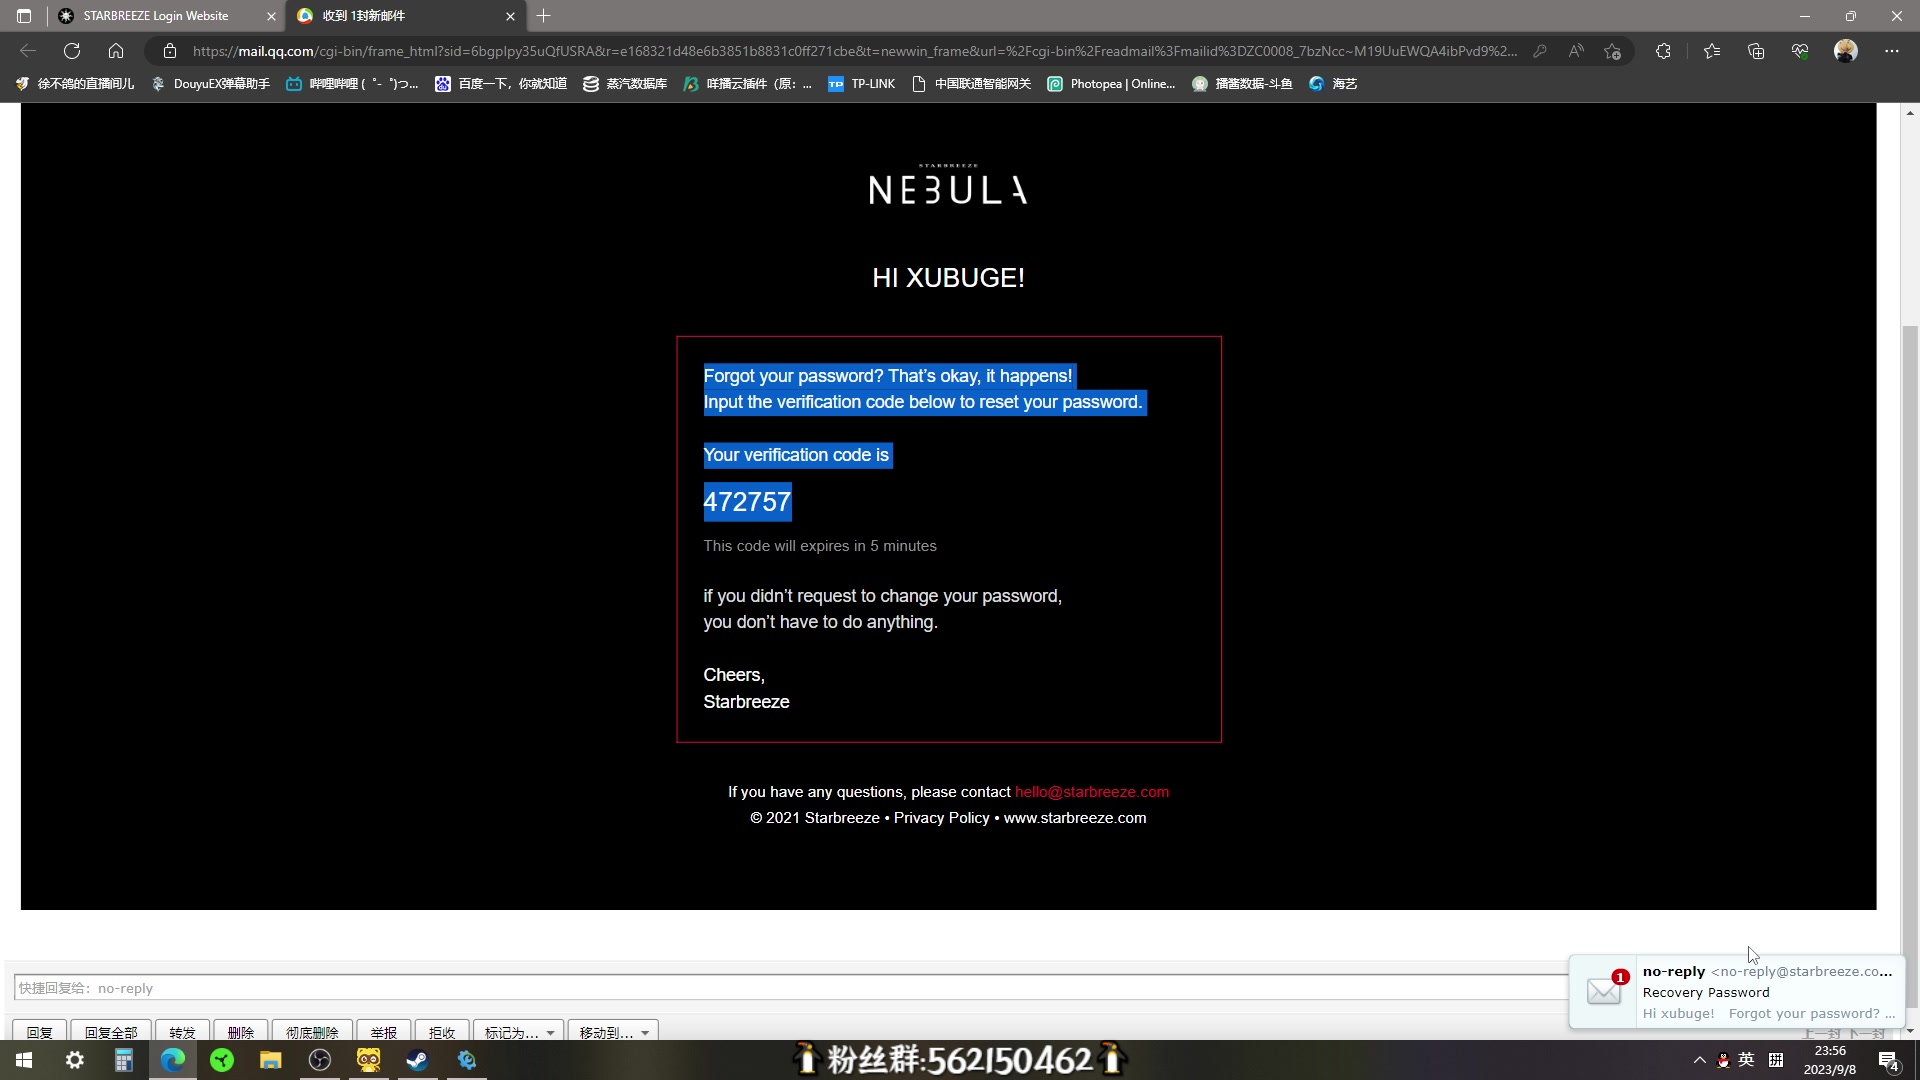Open the 中国联通智能网关 bookmark
Screen dimensions: 1920x1080
click(x=971, y=84)
